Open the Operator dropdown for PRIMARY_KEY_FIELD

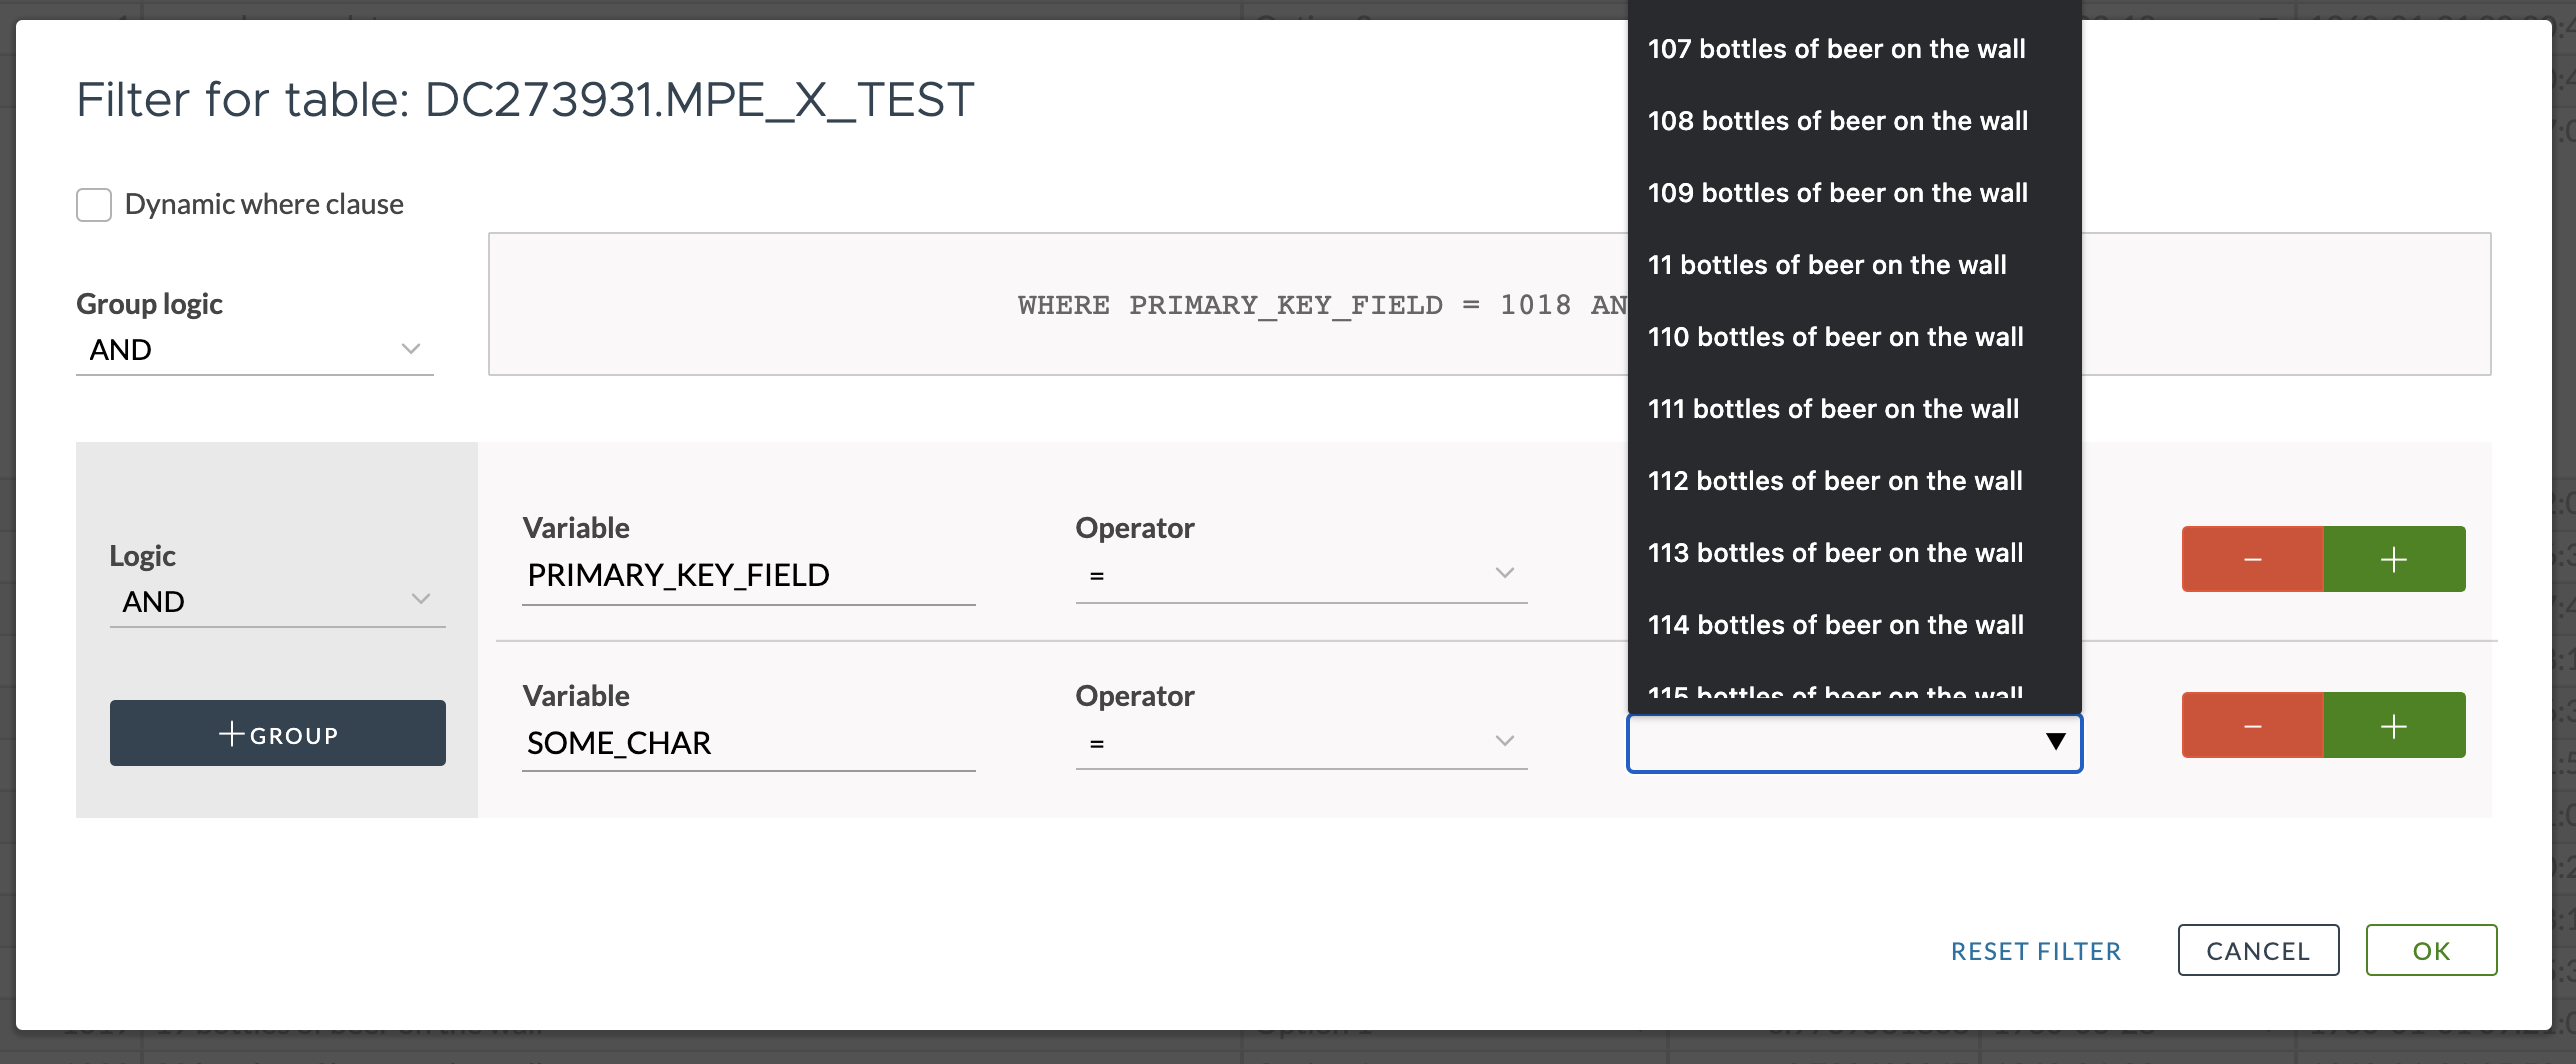pyautogui.click(x=1300, y=573)
